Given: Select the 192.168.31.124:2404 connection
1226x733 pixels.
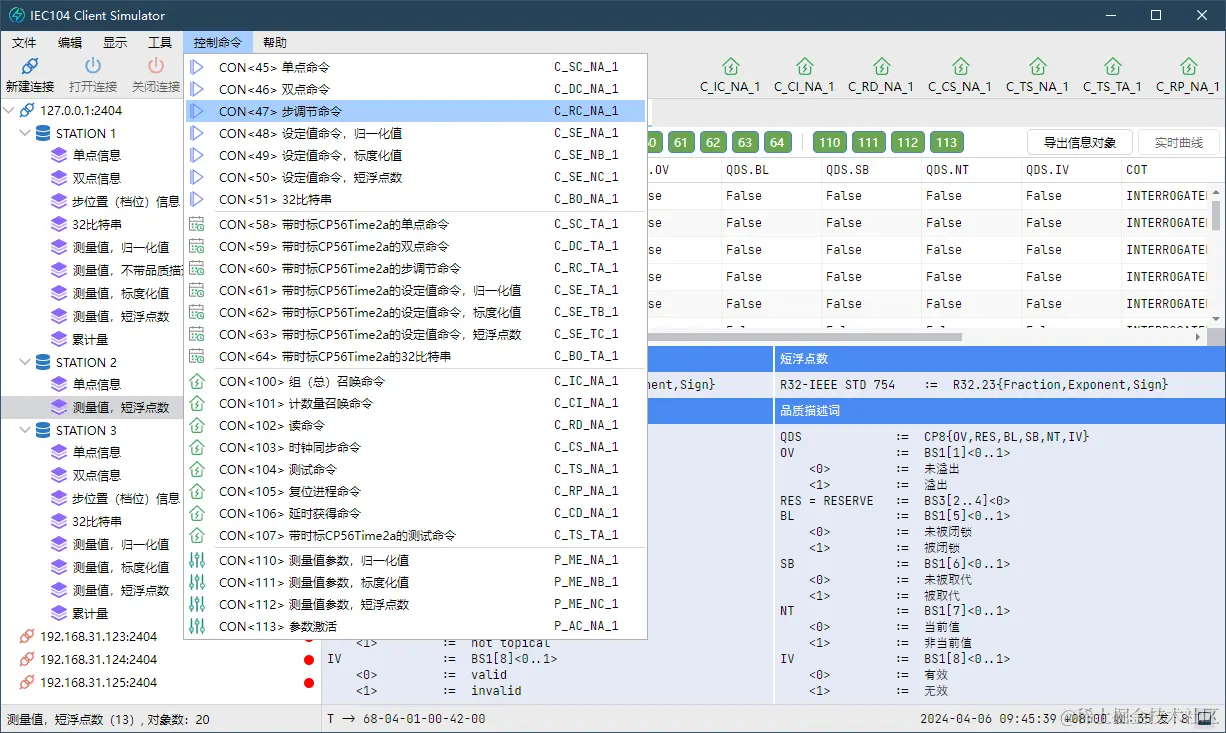Looking at the screenshot, I should click(x=98, y=659).
